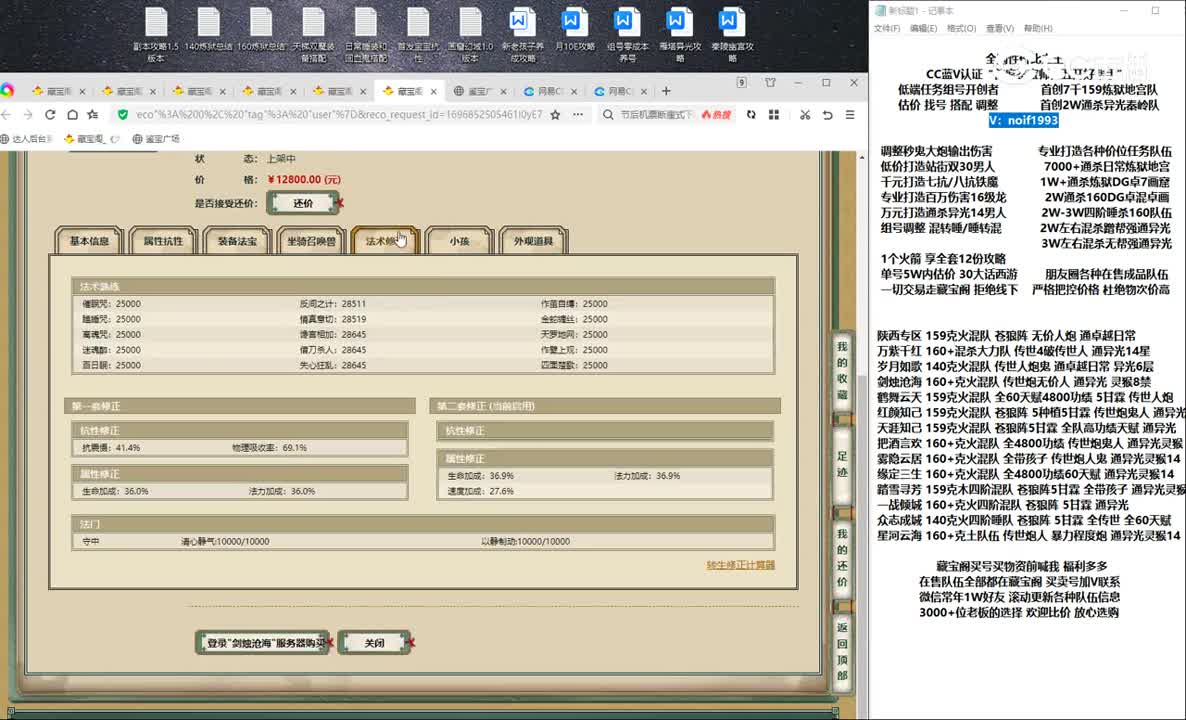
Task: Open a new browser tab with plus
Action: pyautogui.click(x=666, y=91)
